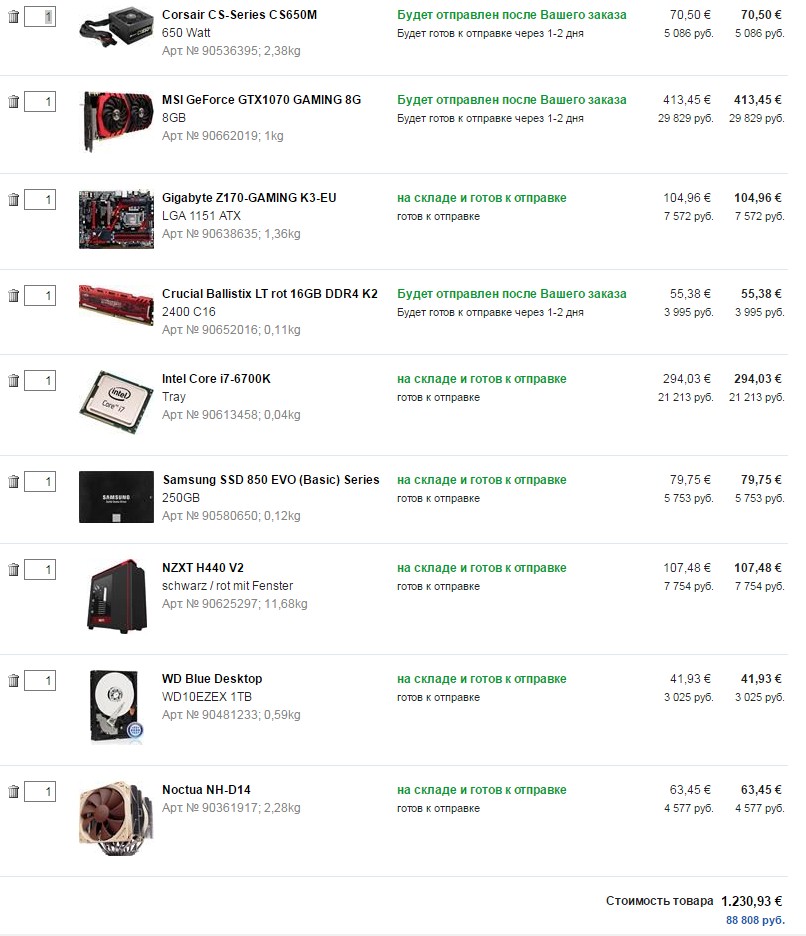The height and width of the screenshot is (936, 806).
Task: Remove MSI GeForce GTX1070 with trash icon
Action: (14, 102)
